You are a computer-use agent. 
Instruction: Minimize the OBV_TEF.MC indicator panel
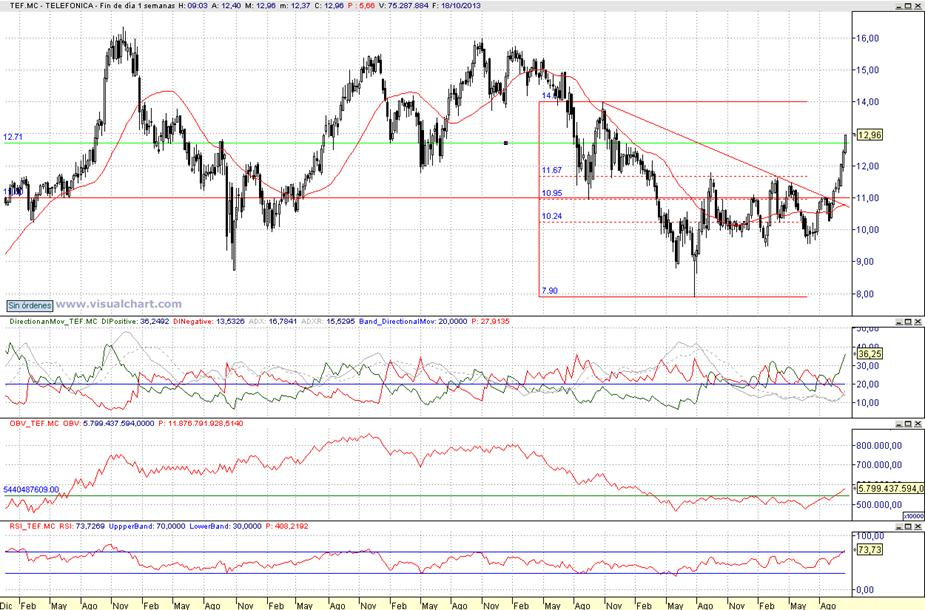point(899,424)
